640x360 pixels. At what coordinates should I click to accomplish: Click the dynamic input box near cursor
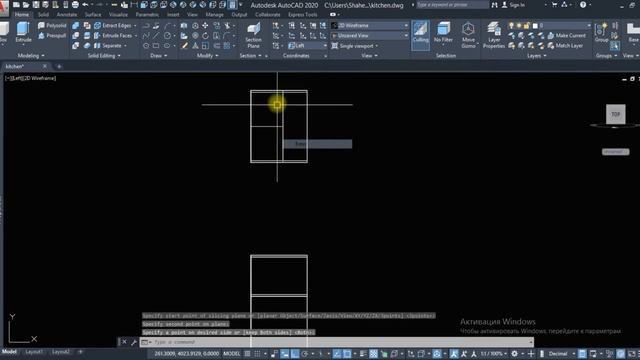pyautogui.click(x=318, y=144)
